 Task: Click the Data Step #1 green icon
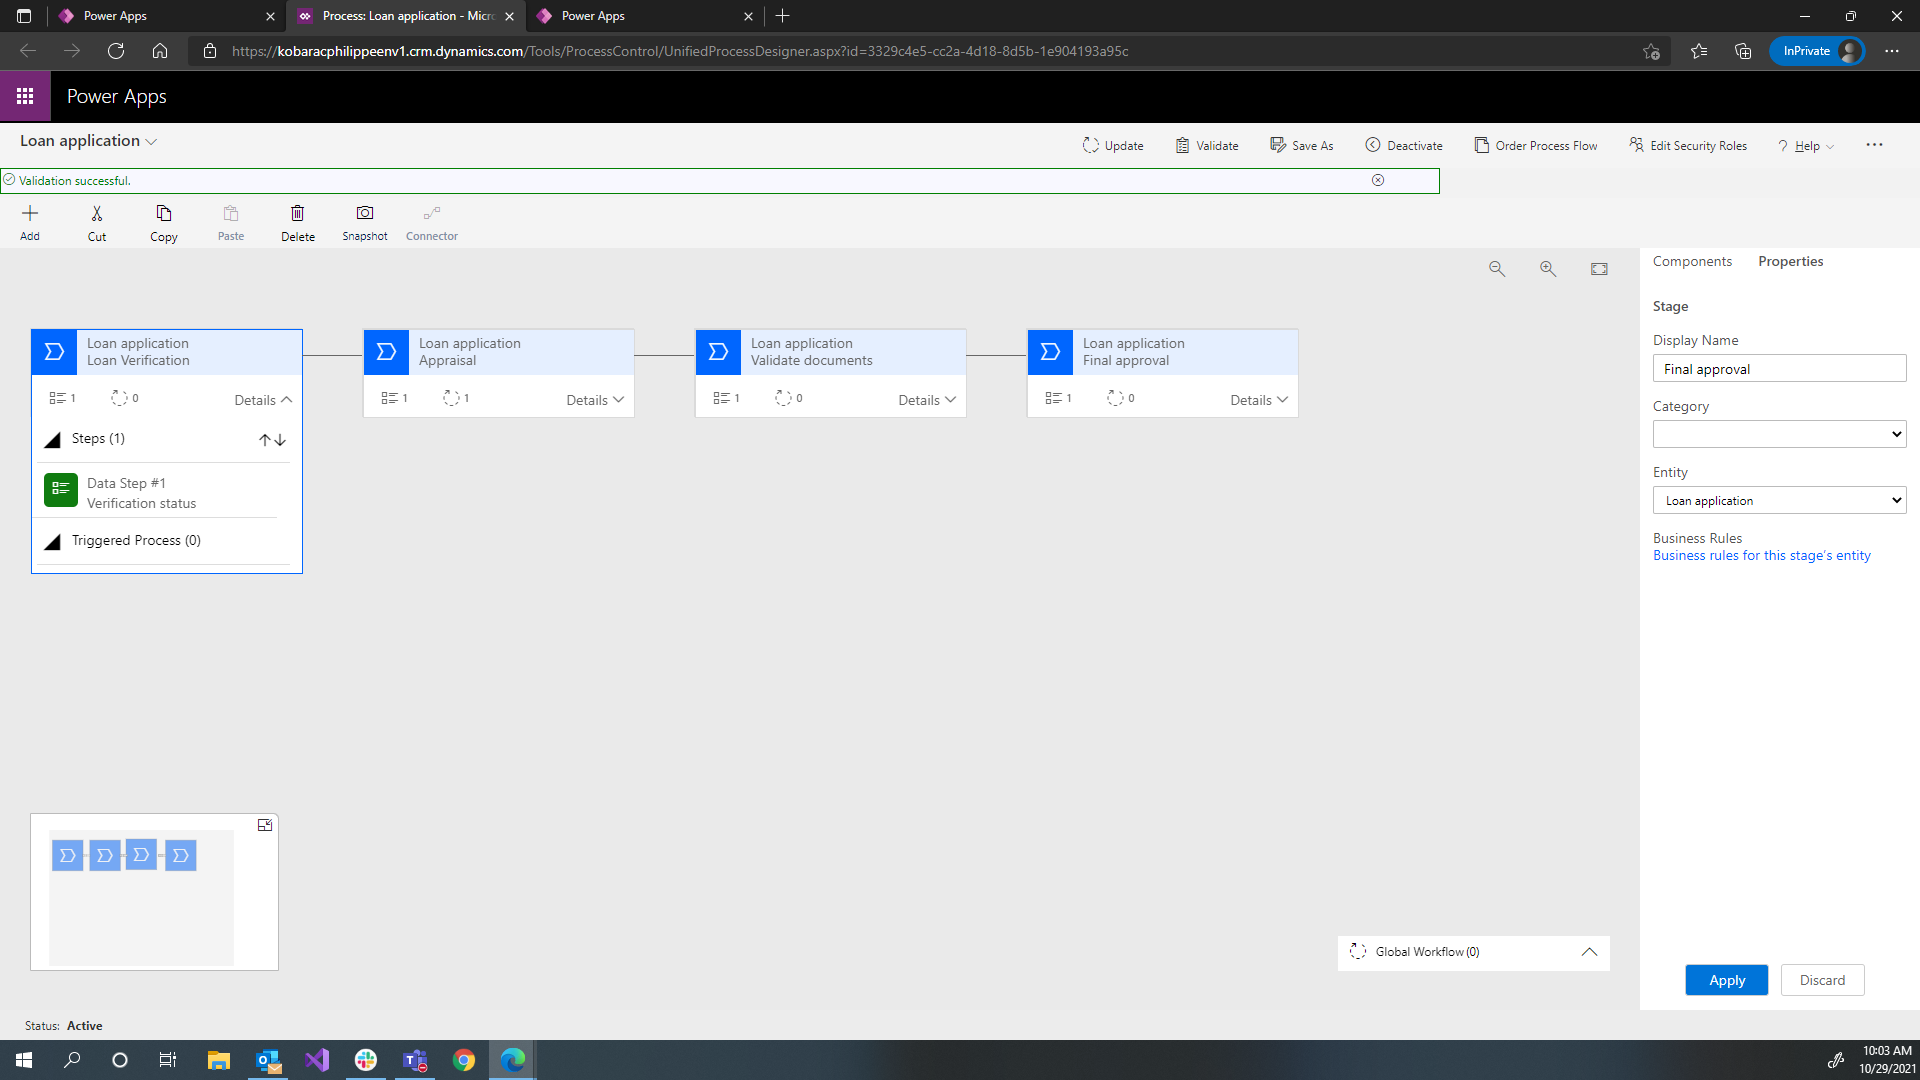click(61, 490)
